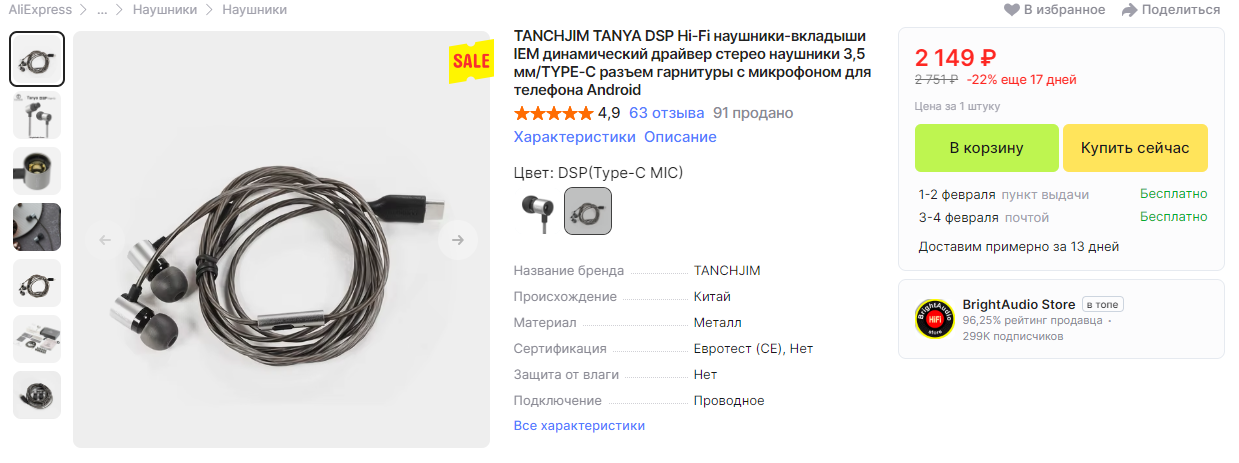
Task: Expand Все характеристики list
Action: (x=579, y=426)
